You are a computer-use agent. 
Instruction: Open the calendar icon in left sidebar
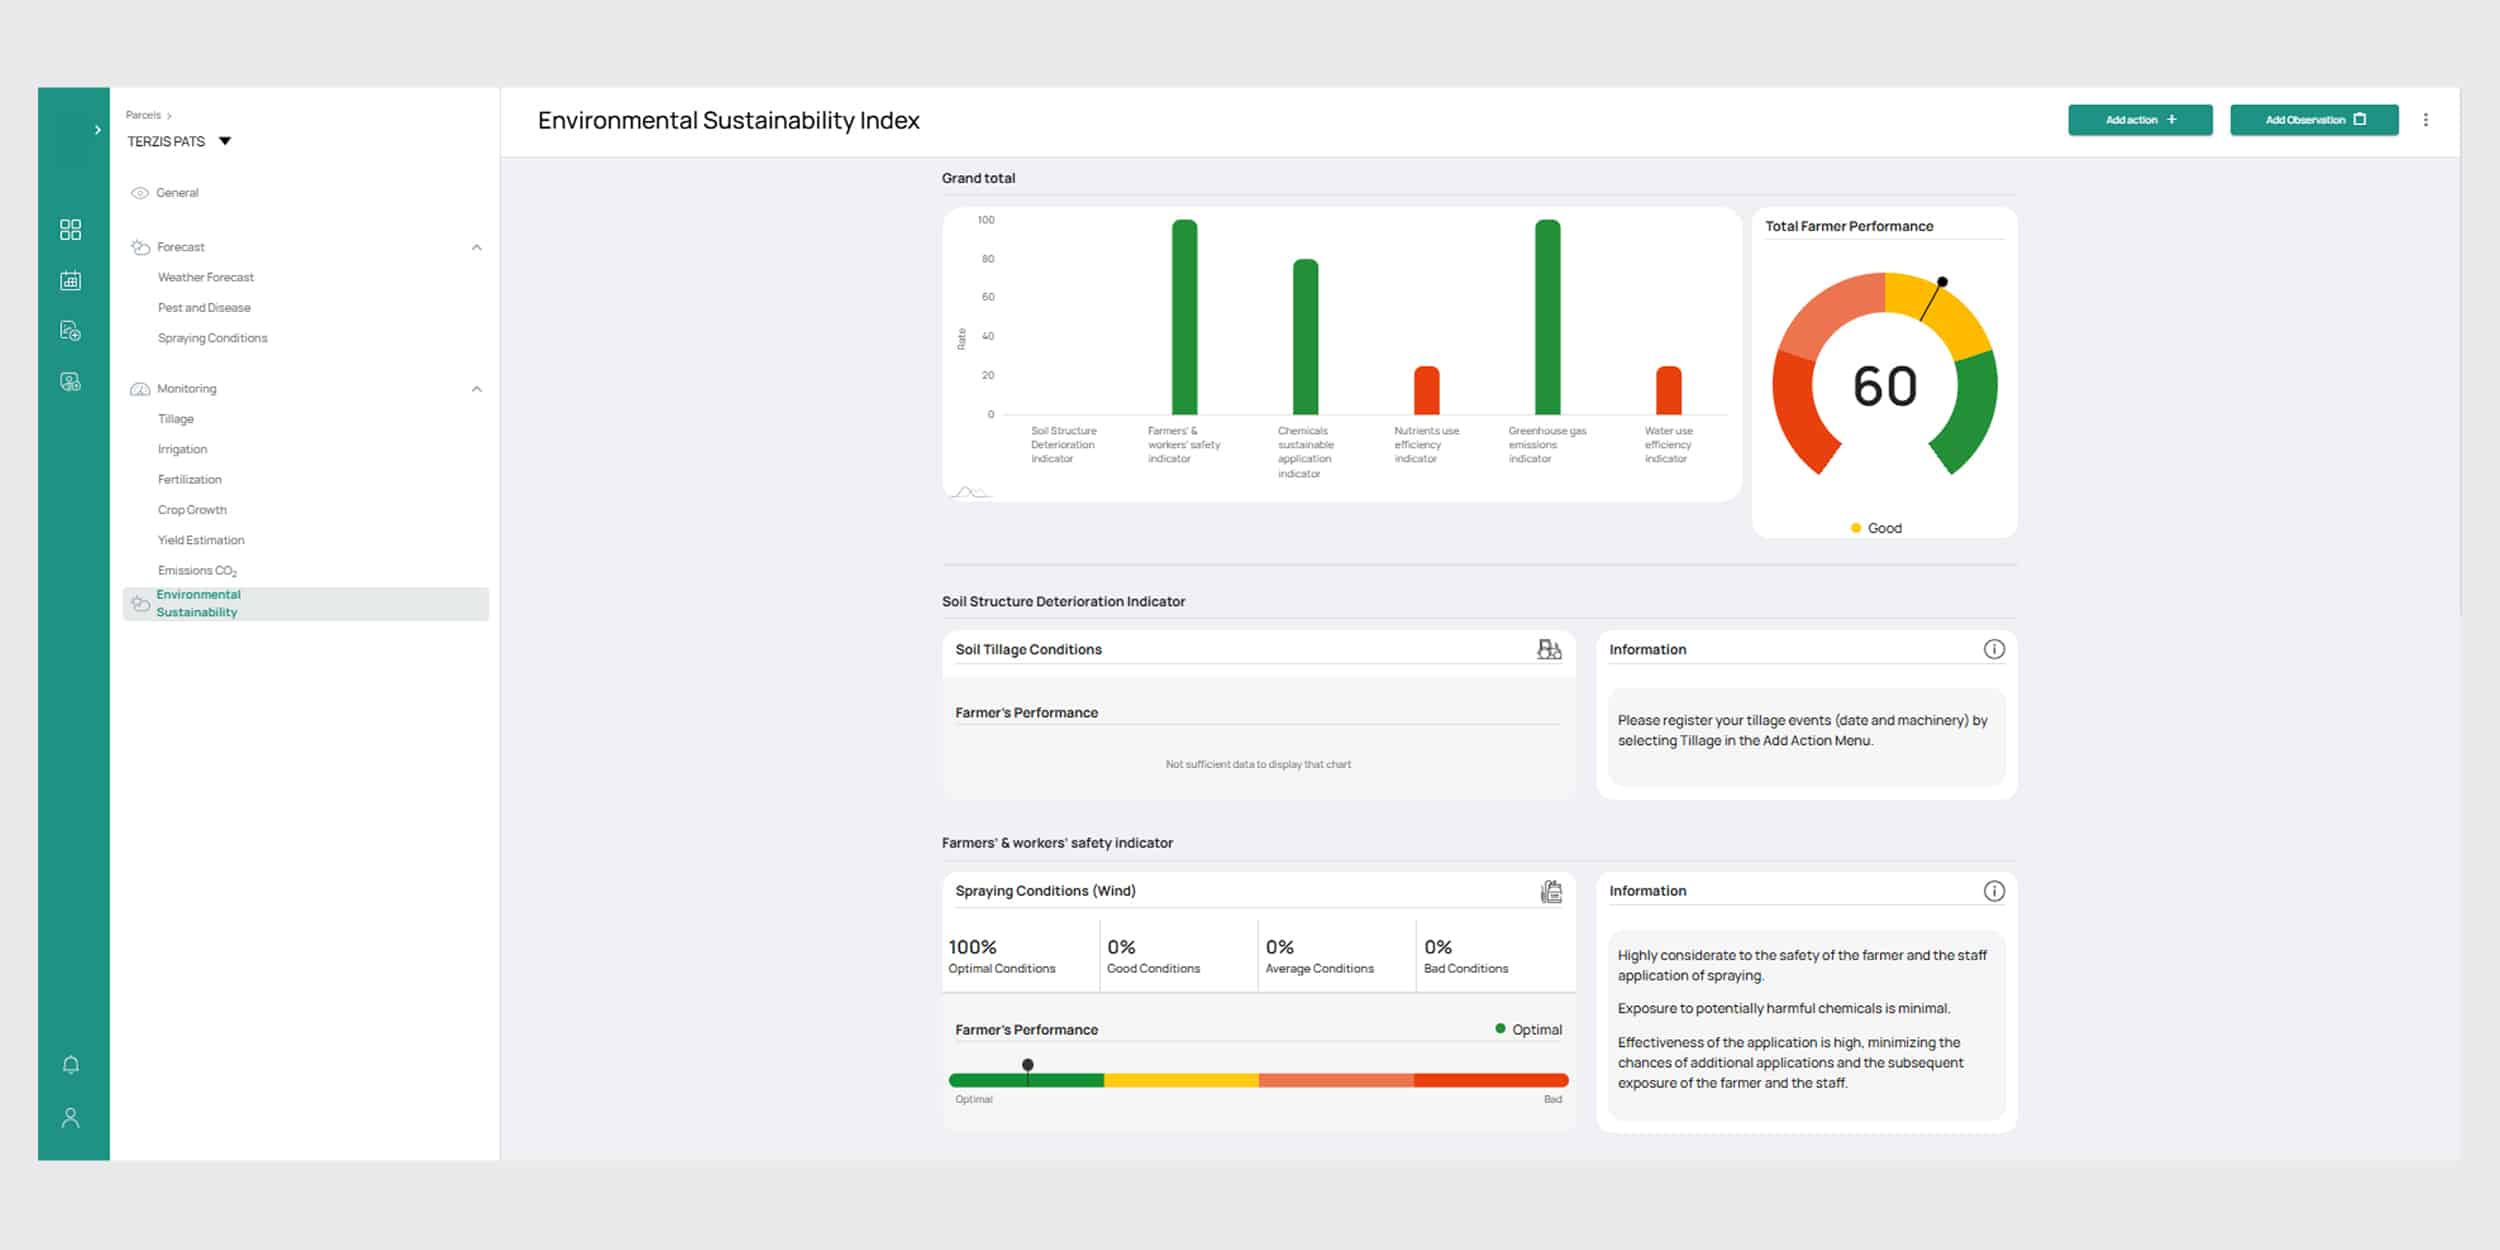point(70,281)
